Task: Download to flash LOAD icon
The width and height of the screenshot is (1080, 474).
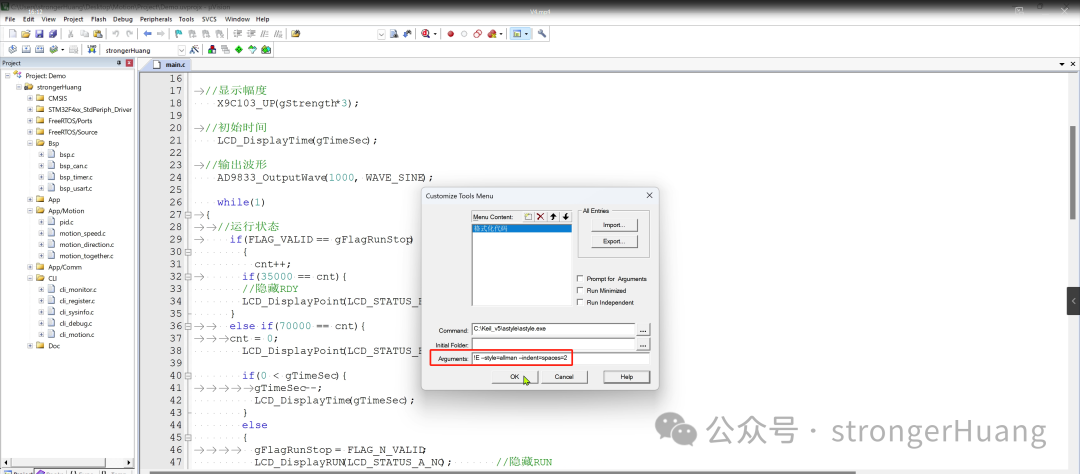Action: pyautogui.click(x=92, y=50)
